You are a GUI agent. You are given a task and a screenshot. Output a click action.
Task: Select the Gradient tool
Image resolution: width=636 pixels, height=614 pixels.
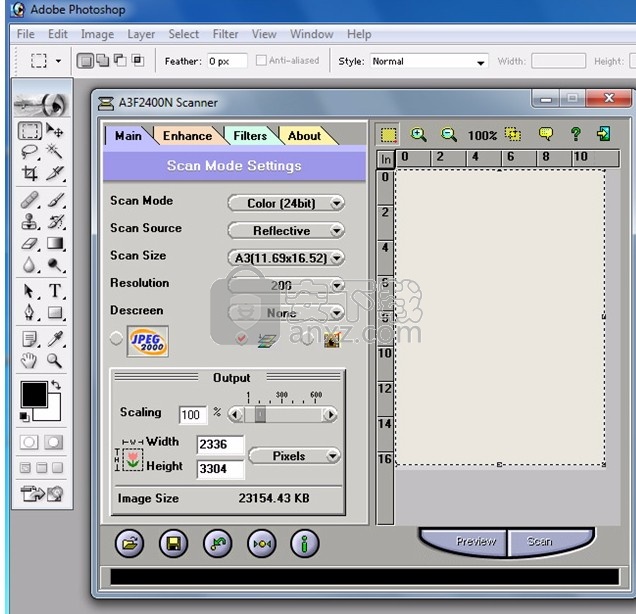coord(54,243)
